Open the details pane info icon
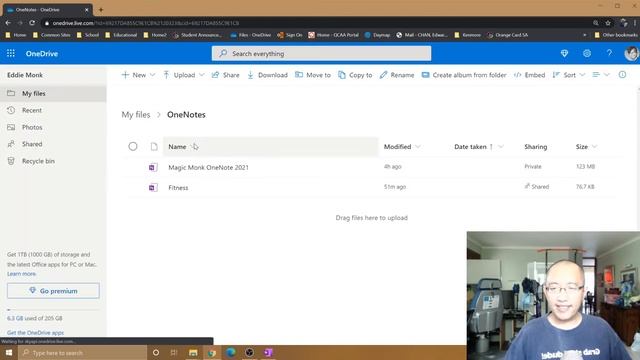640x360 pixels. (x=622, y=75)
